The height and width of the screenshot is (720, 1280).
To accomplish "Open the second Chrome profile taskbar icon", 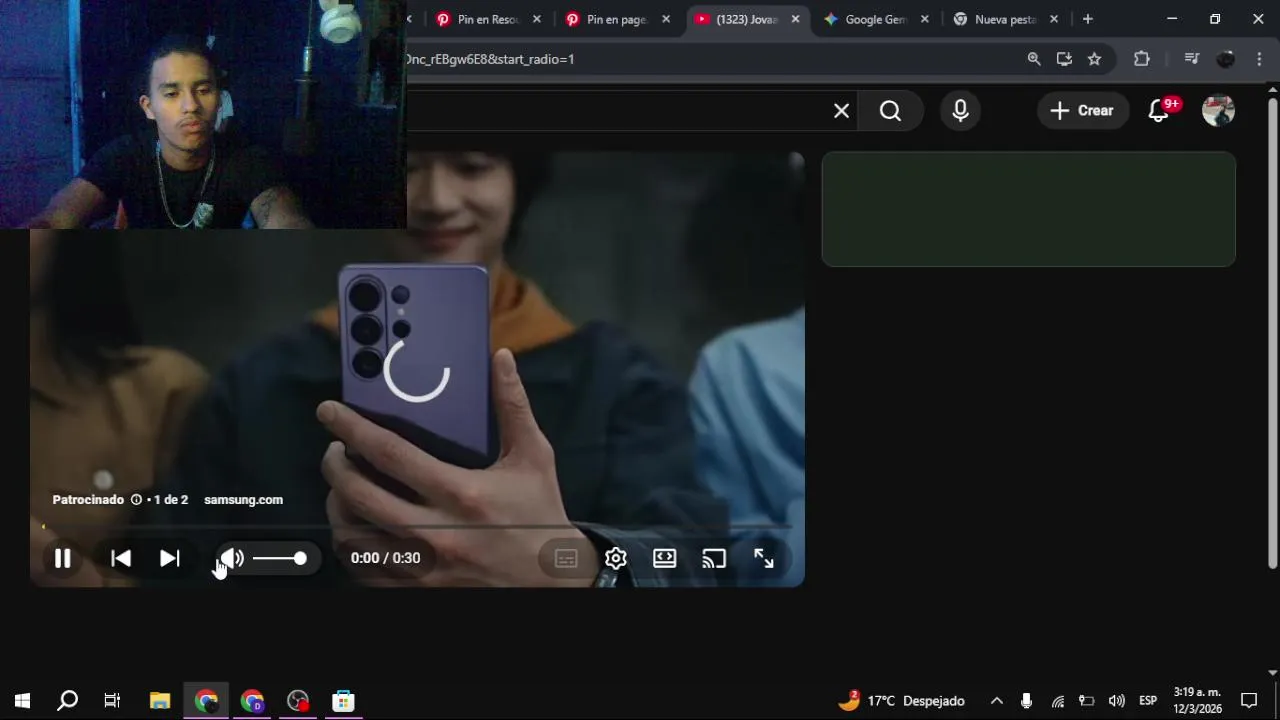I will 252,701.
